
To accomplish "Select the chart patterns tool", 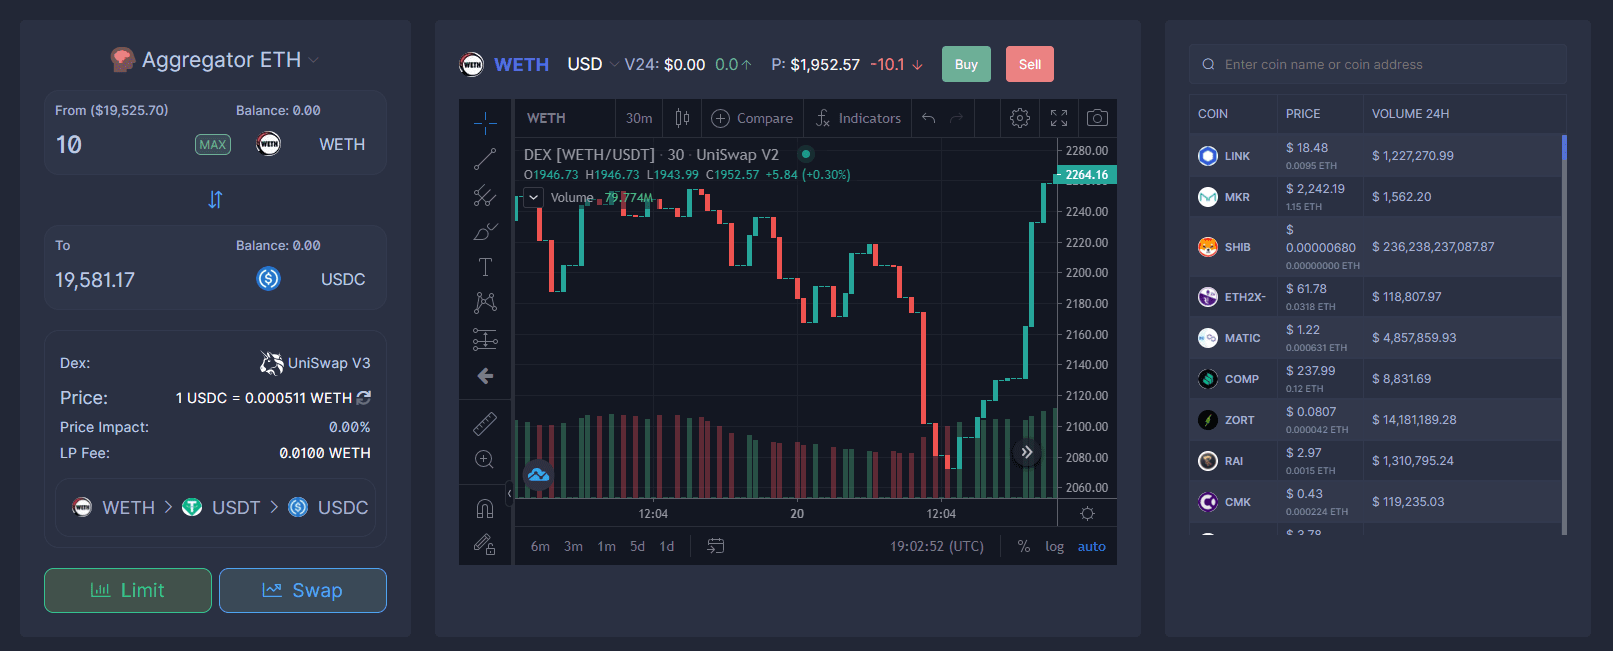I will tap(485, 303).
